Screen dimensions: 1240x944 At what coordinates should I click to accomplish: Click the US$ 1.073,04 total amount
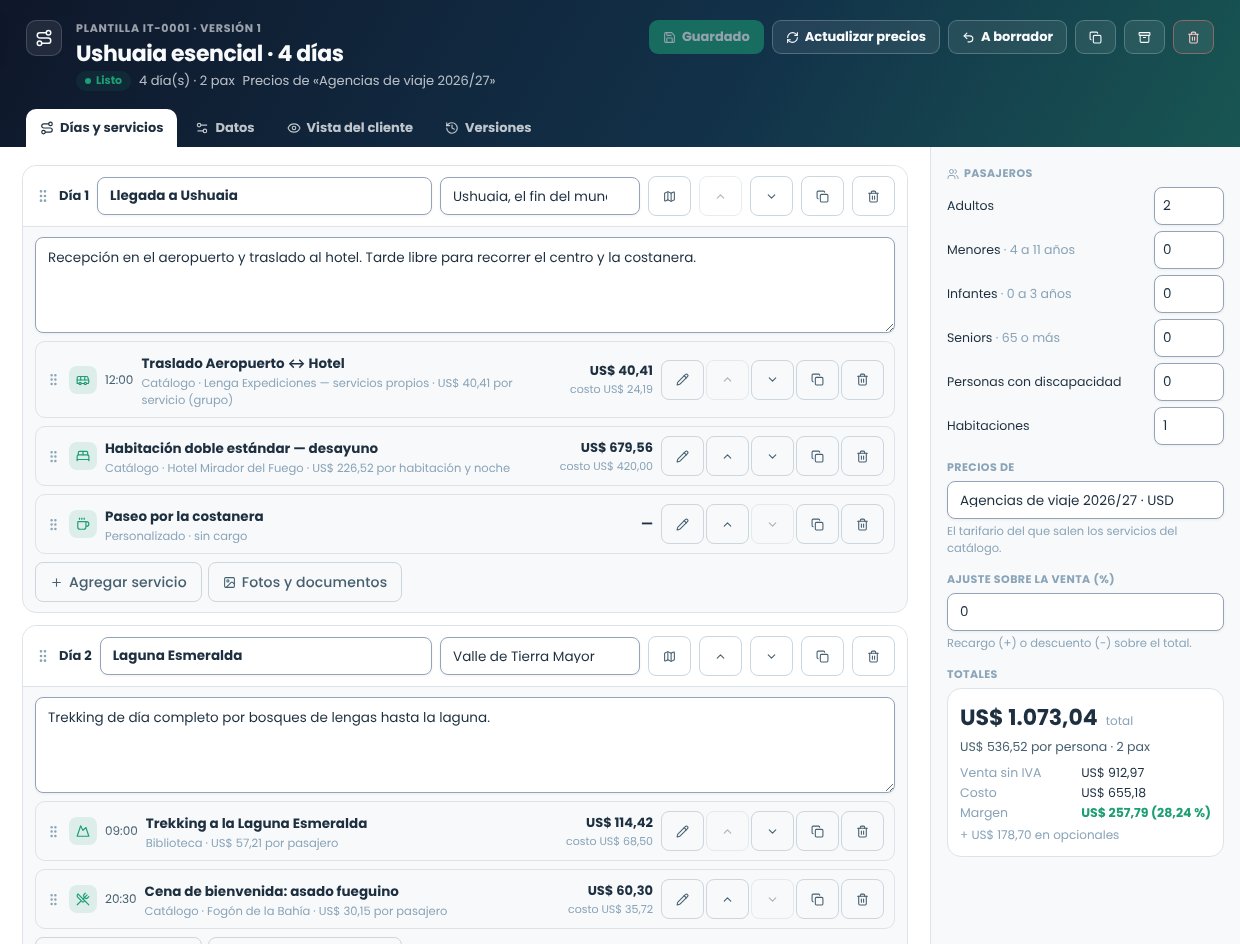click(1028, 717)
